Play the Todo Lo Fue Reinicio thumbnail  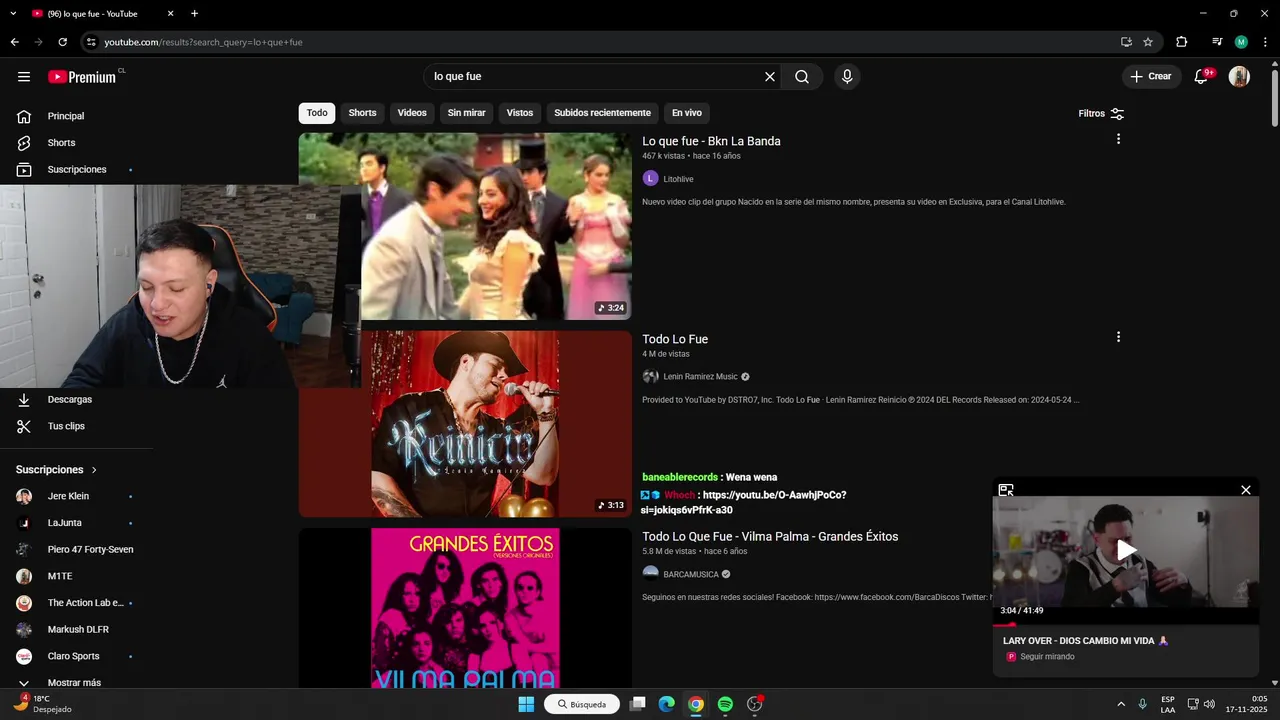(465, 424)
